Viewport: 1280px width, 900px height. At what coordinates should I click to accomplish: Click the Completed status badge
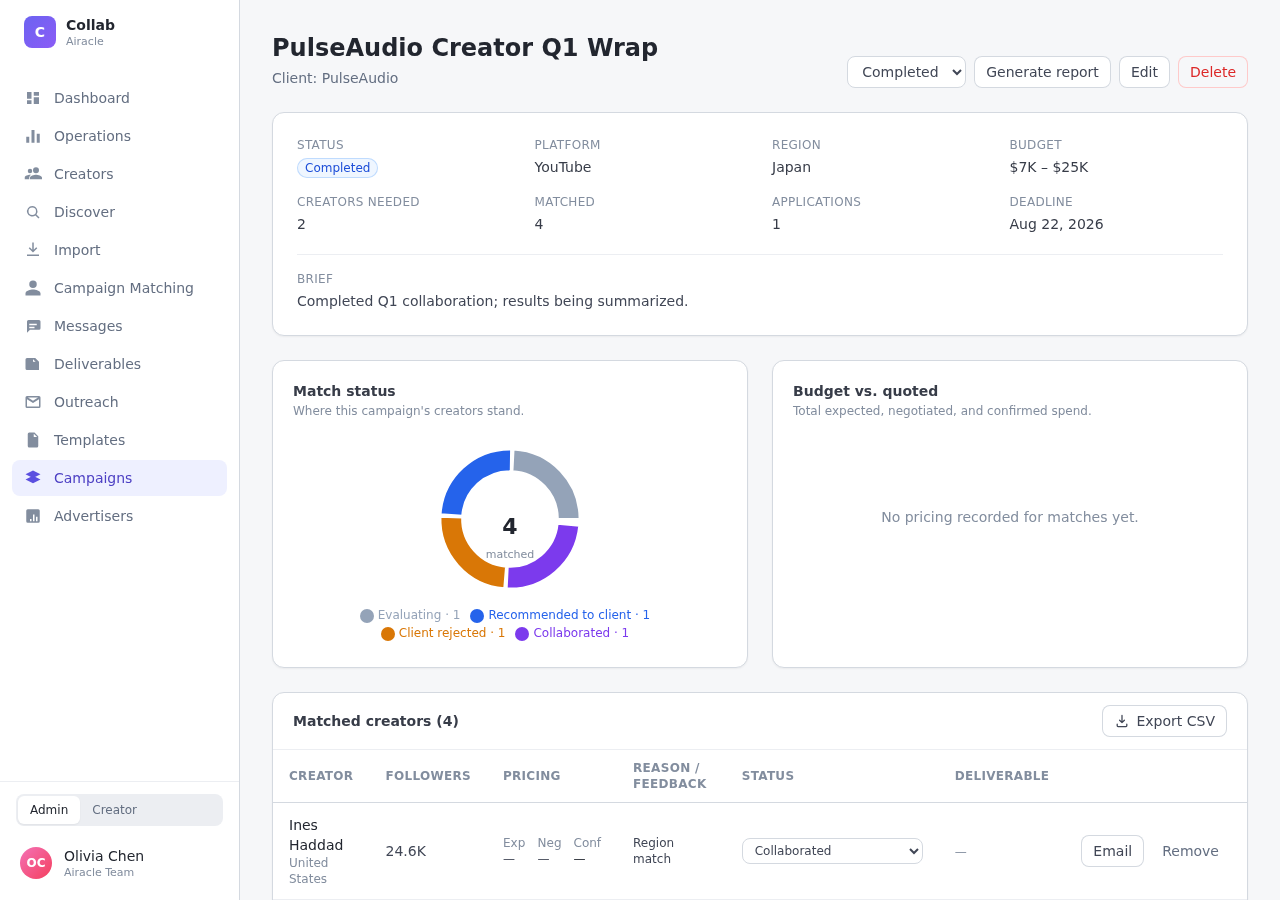[337, 168]
